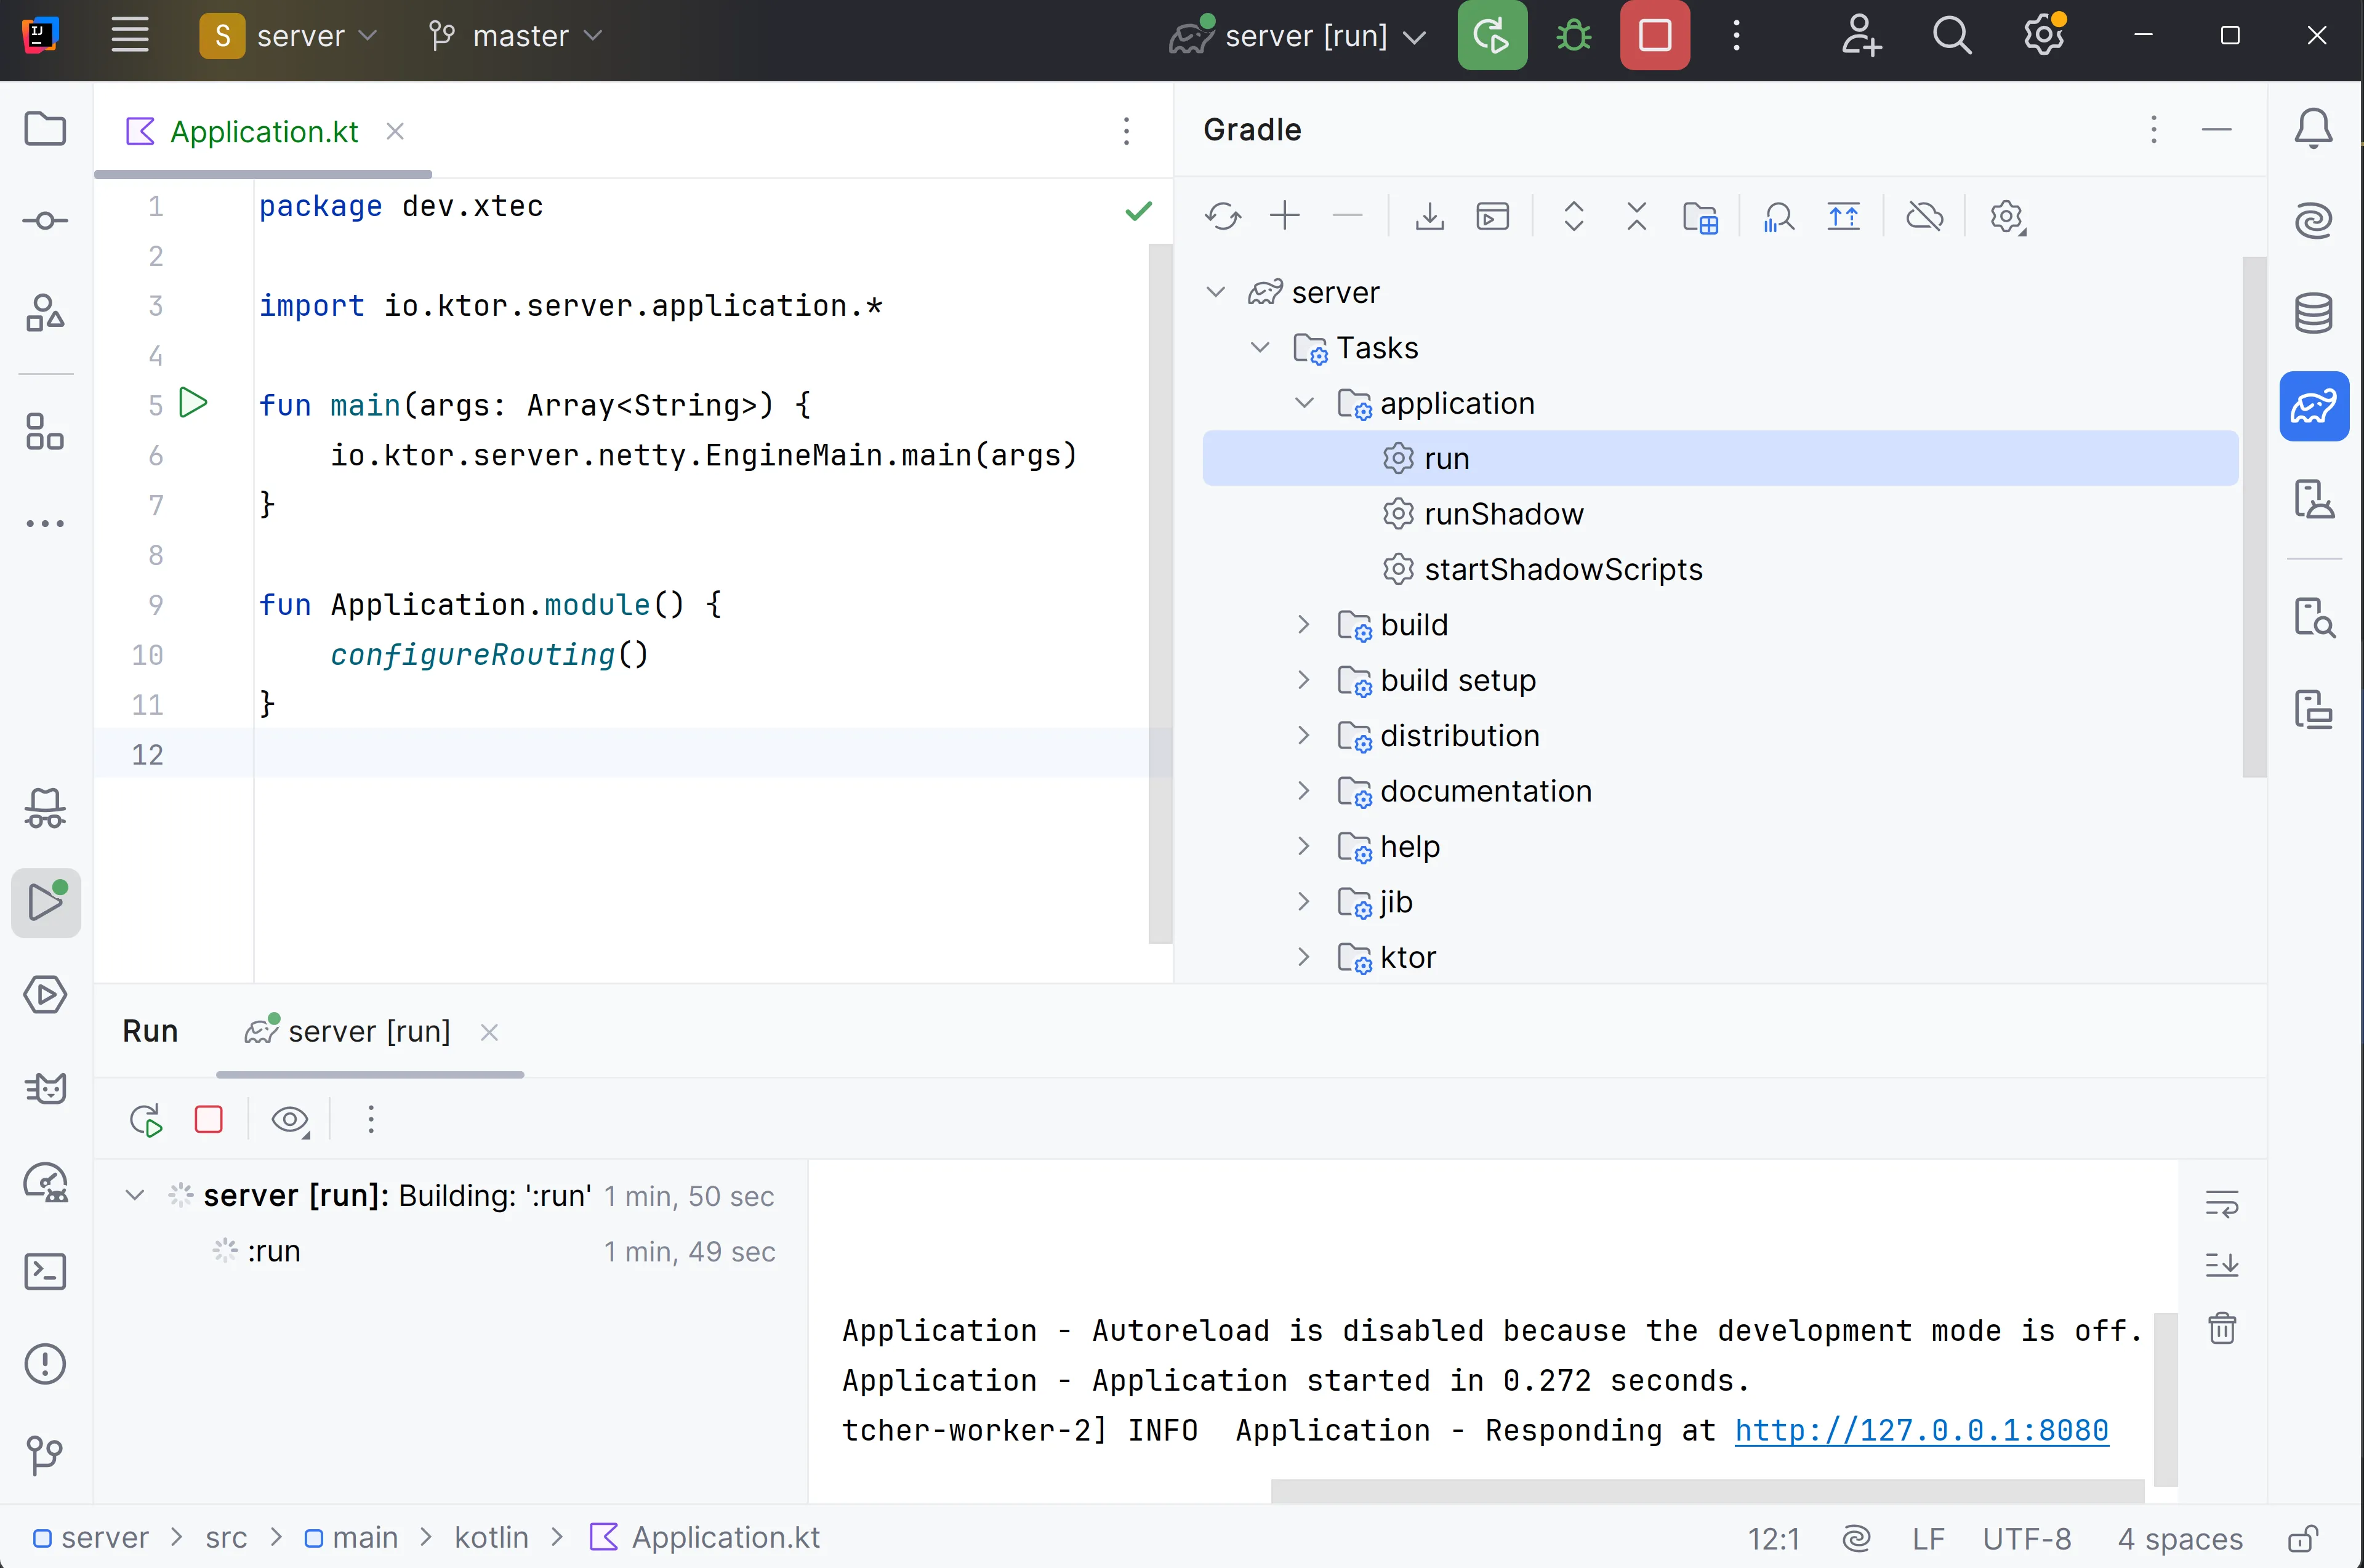2364x1568 pixels.
Task: Toggle Gradle offline mode
Action: pos(1924,216)
